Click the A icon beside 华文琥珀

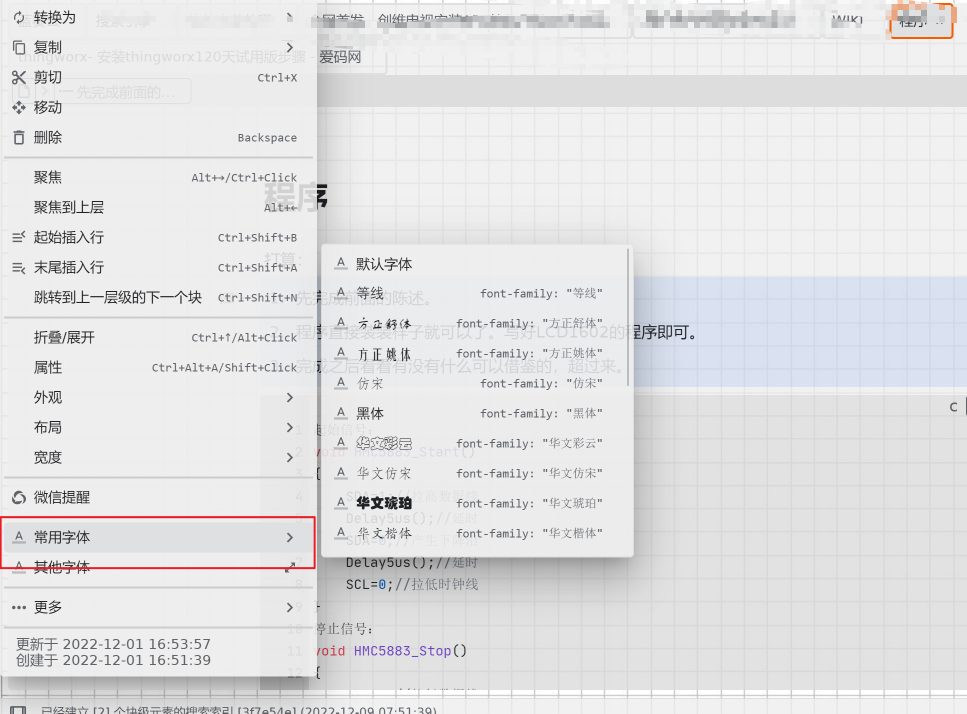[x=341, y=503]
